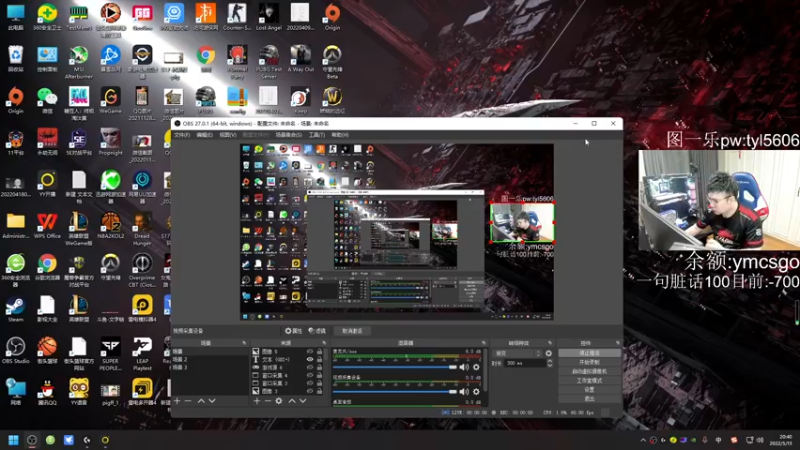This screenshot has width=800, height=450.
Task: Add a new scene with the plus icon
Action: pyautogui.click(x=177, y=401)
